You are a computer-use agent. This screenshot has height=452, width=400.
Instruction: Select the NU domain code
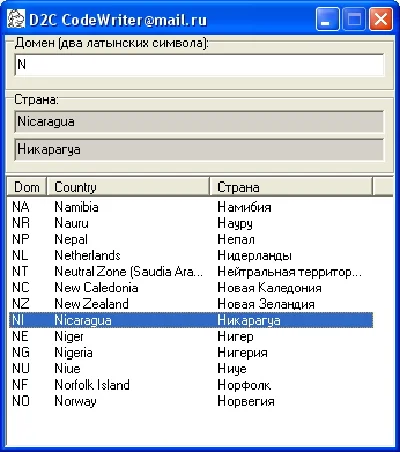[21, 368]
